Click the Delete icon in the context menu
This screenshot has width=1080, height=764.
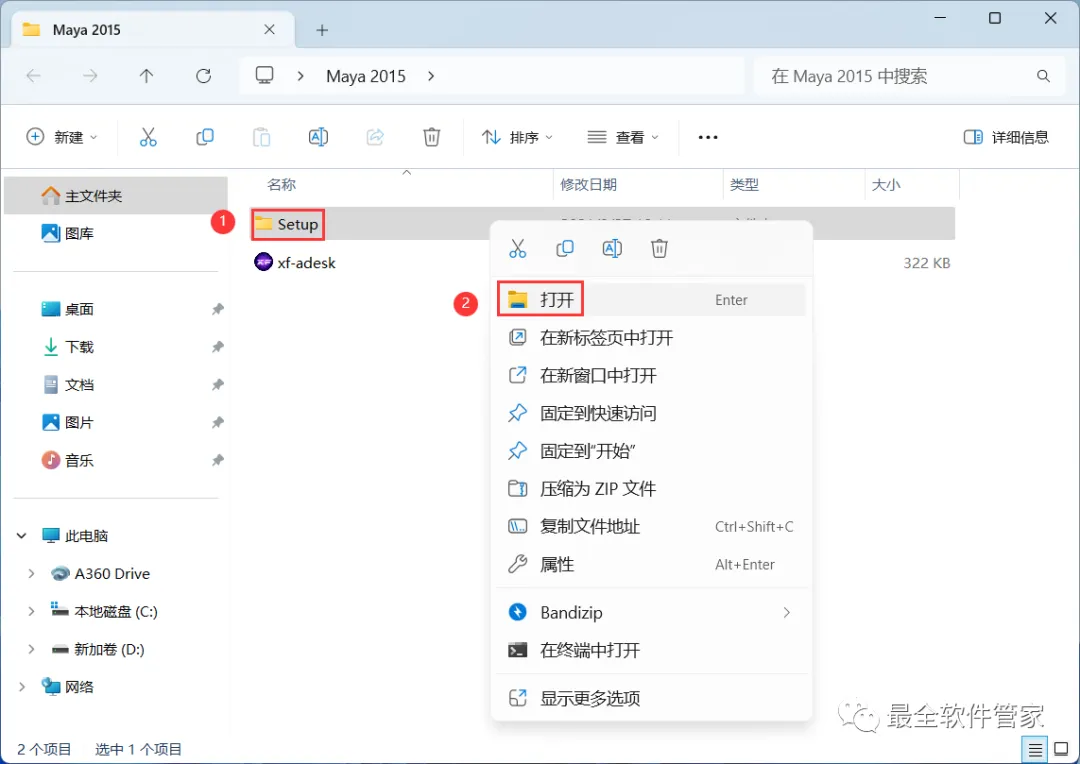659,248
